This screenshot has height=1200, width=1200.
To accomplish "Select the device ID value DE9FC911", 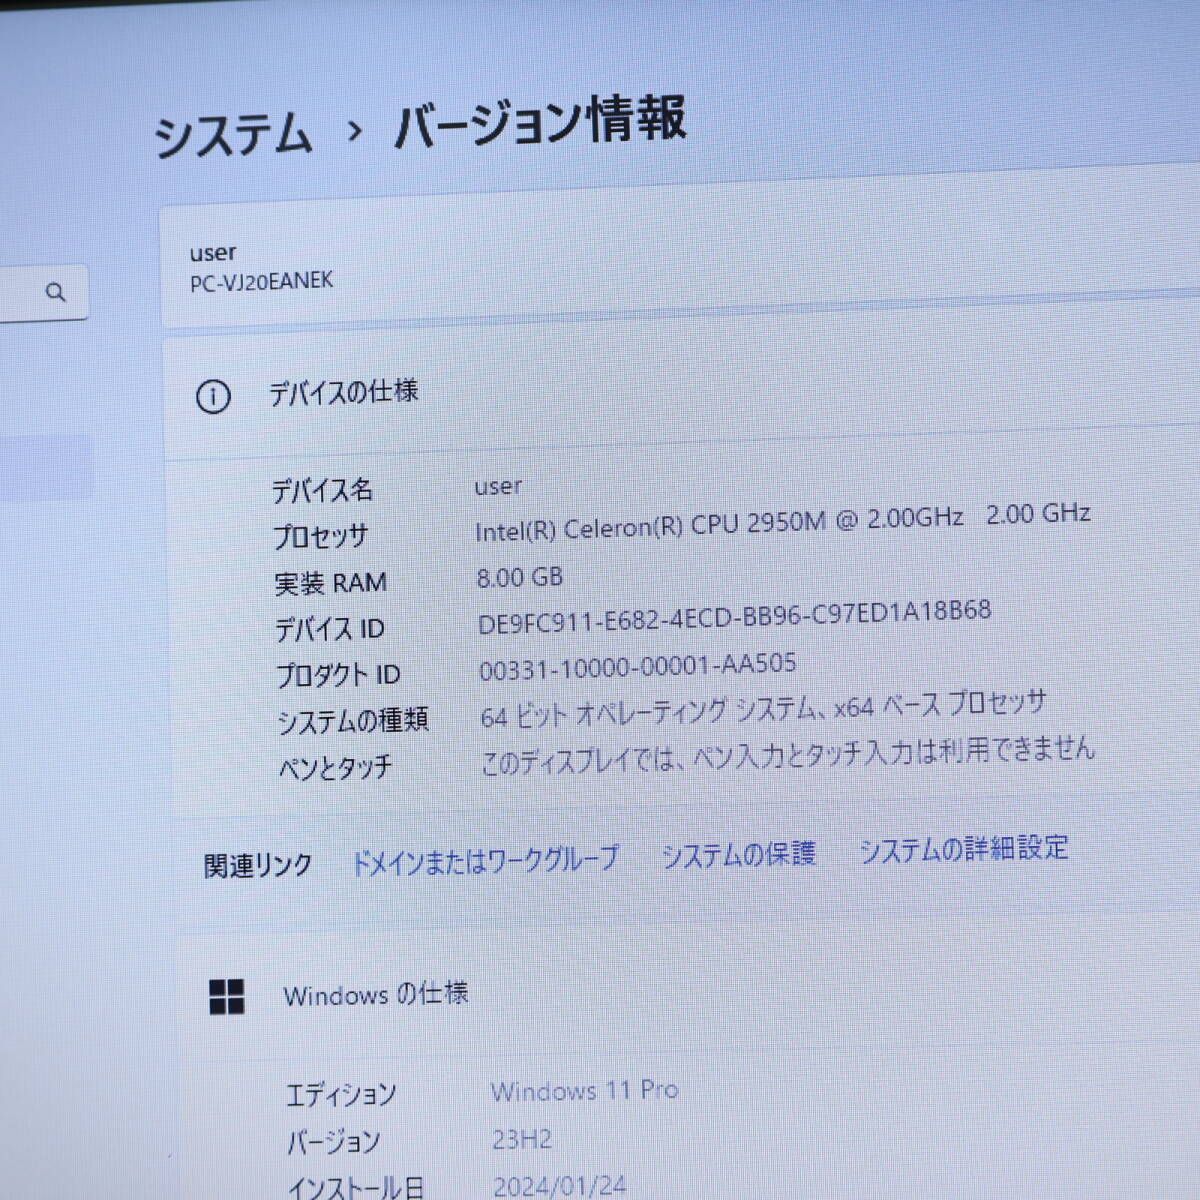I will click(x=735, y=616).
